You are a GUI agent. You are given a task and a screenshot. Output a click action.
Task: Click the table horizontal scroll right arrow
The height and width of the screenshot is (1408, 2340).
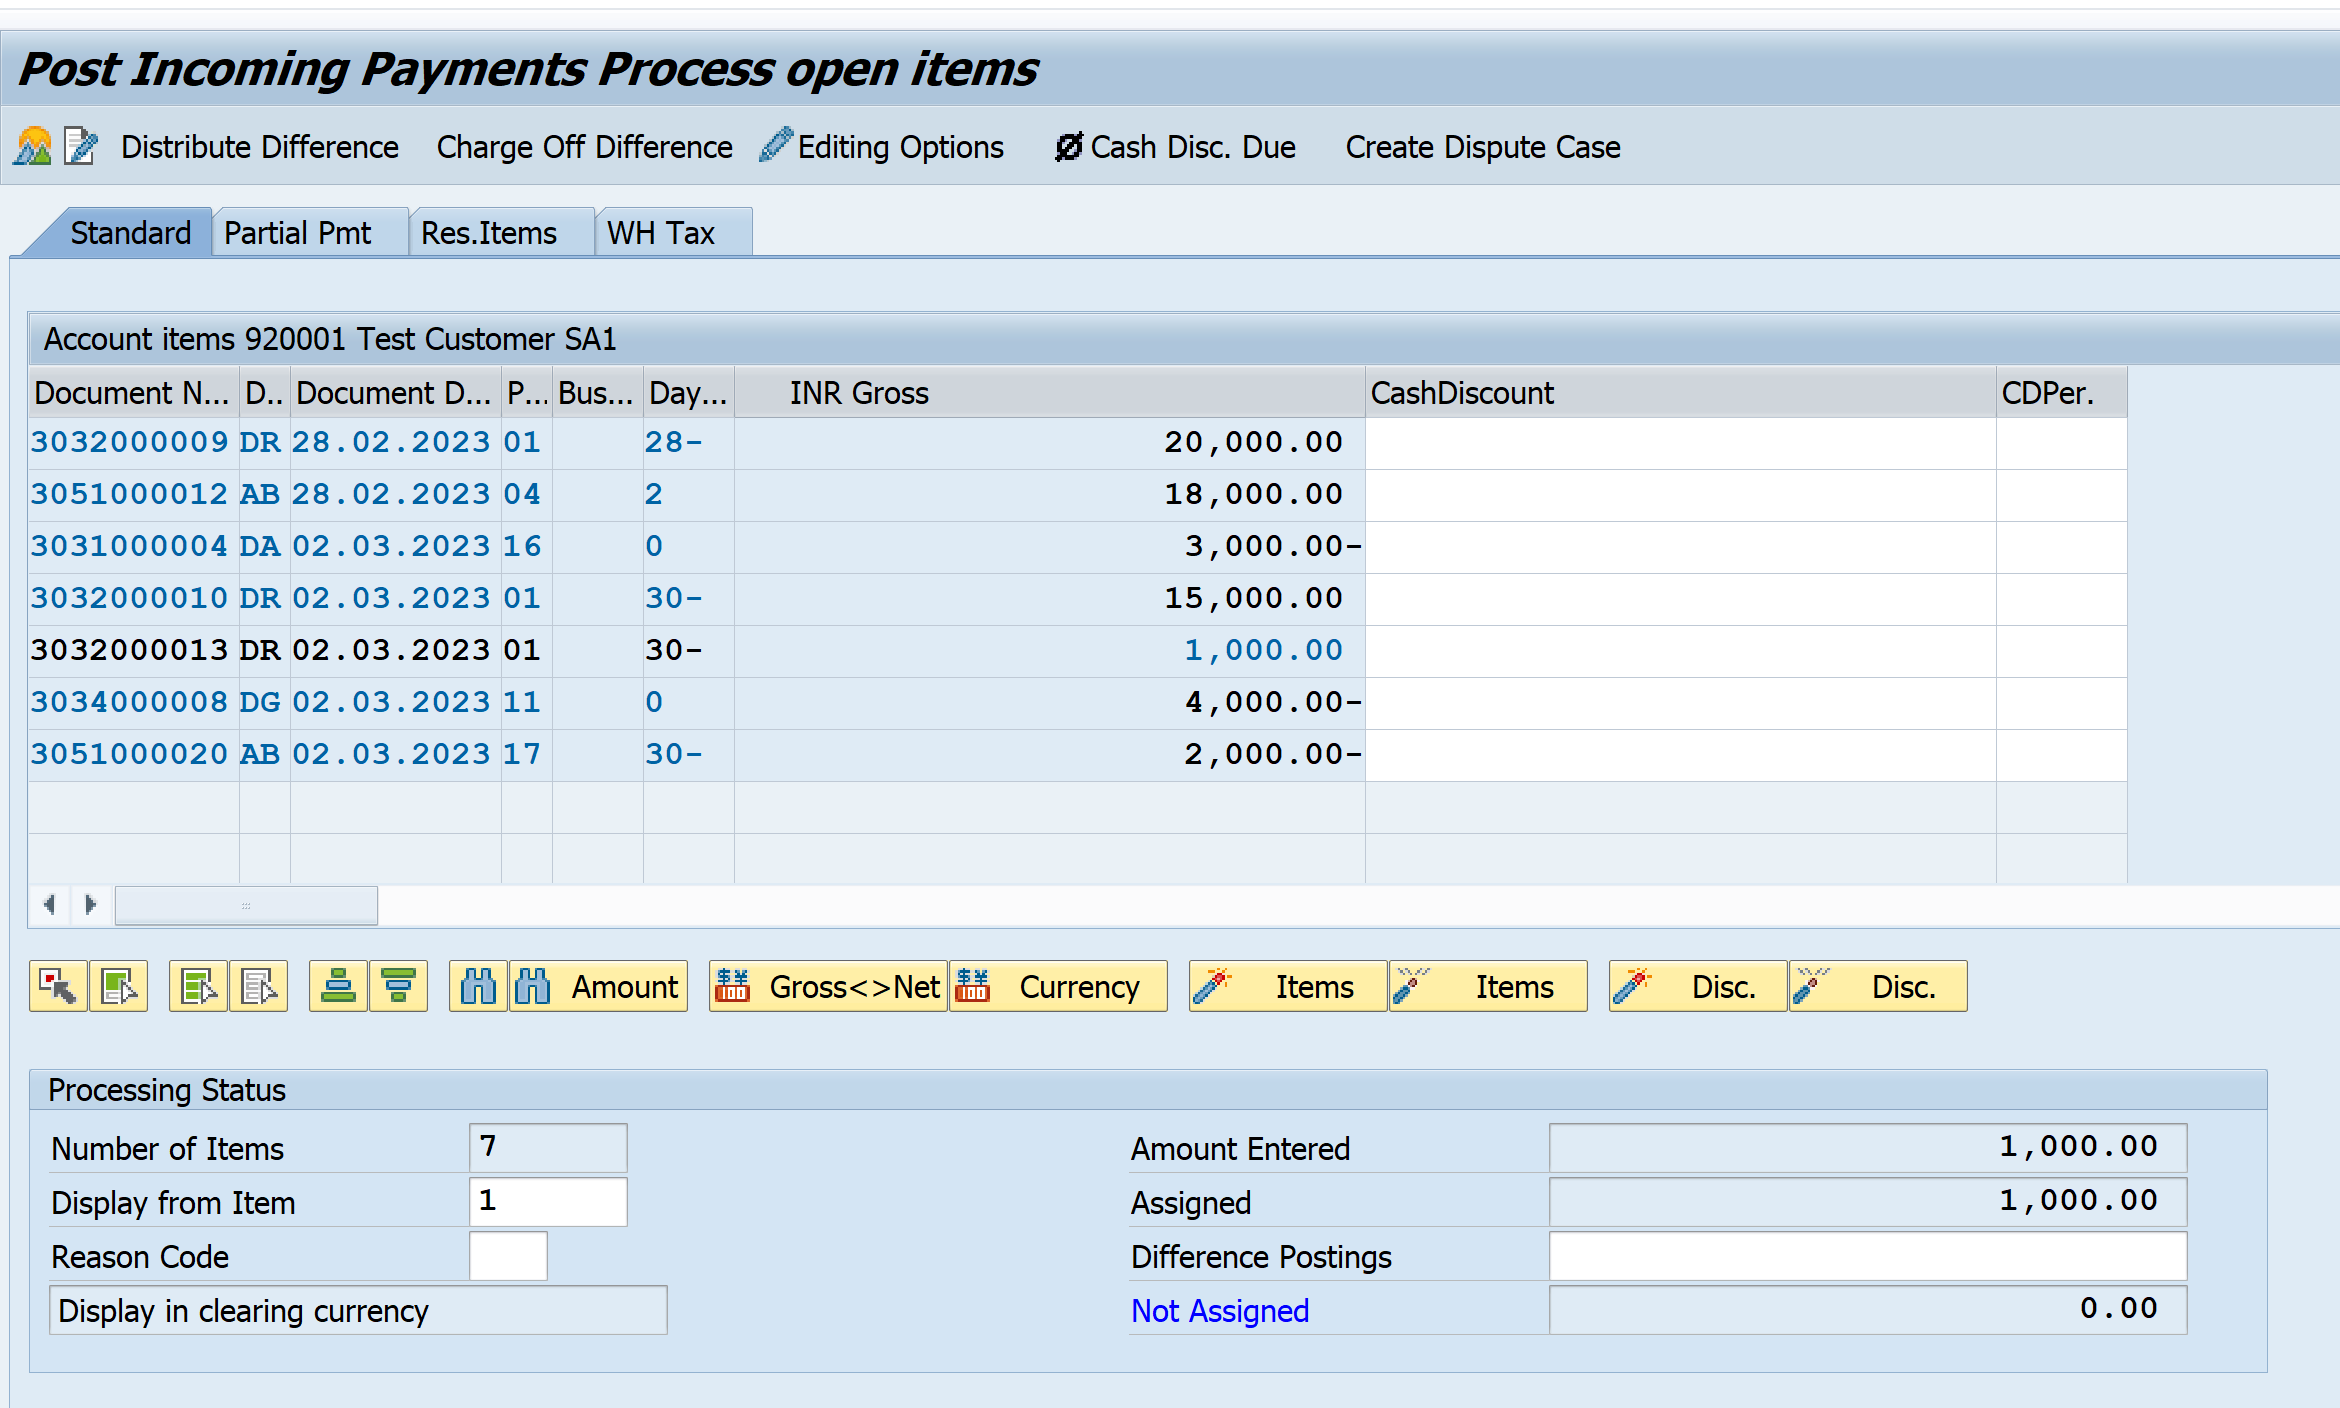[90, 905]
